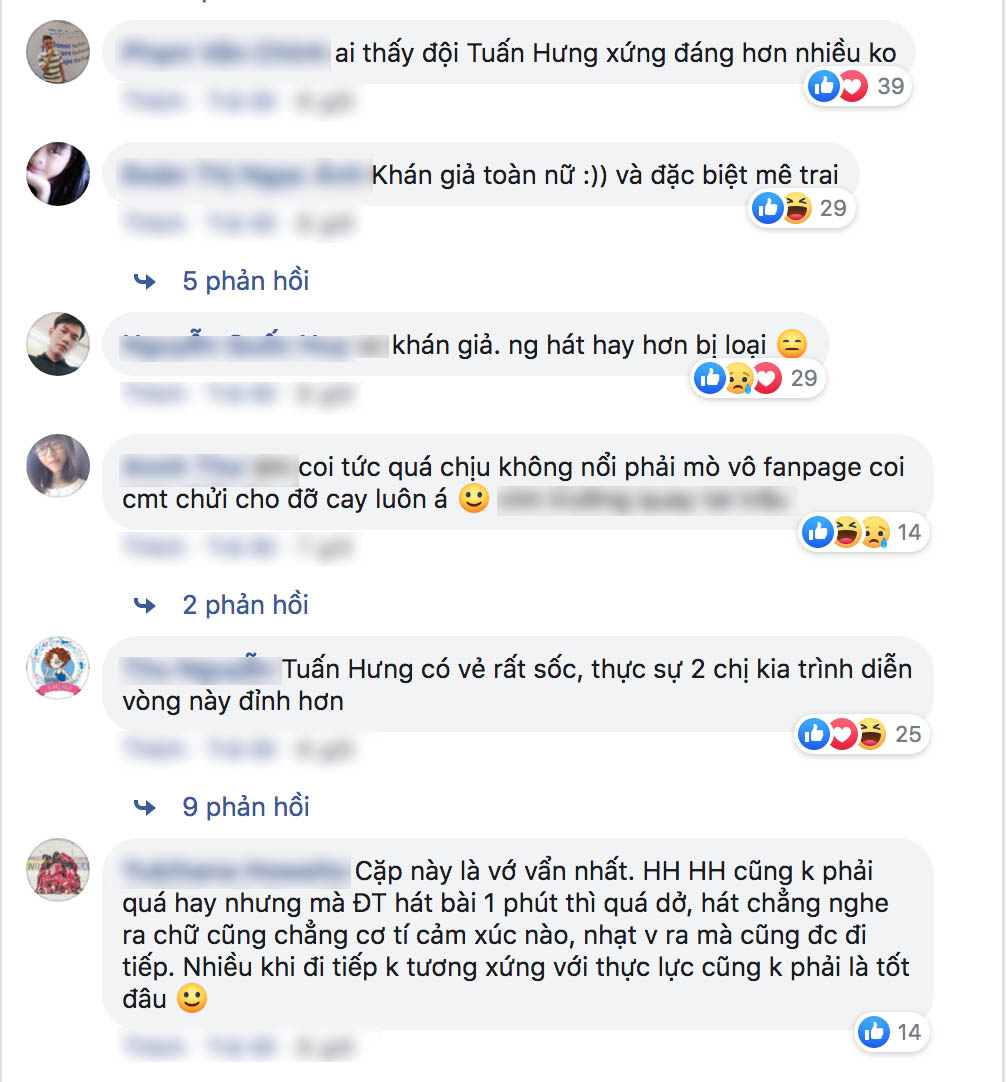Expand the '9 phản hồi' replies
The image size is (1006, 1082).
(245, 807)
